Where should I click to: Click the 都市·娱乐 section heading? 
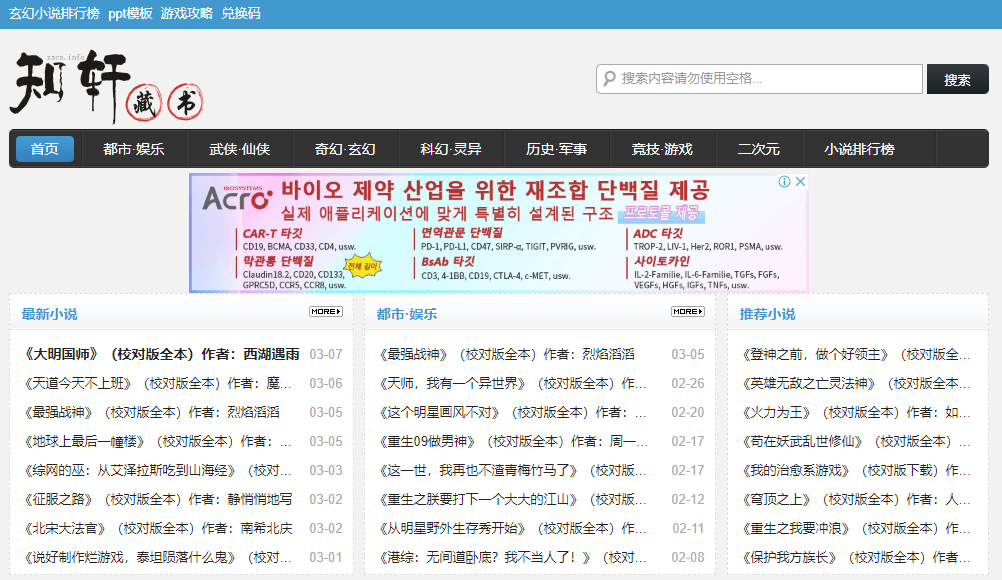pyautogui.click(x=407, y=314)
